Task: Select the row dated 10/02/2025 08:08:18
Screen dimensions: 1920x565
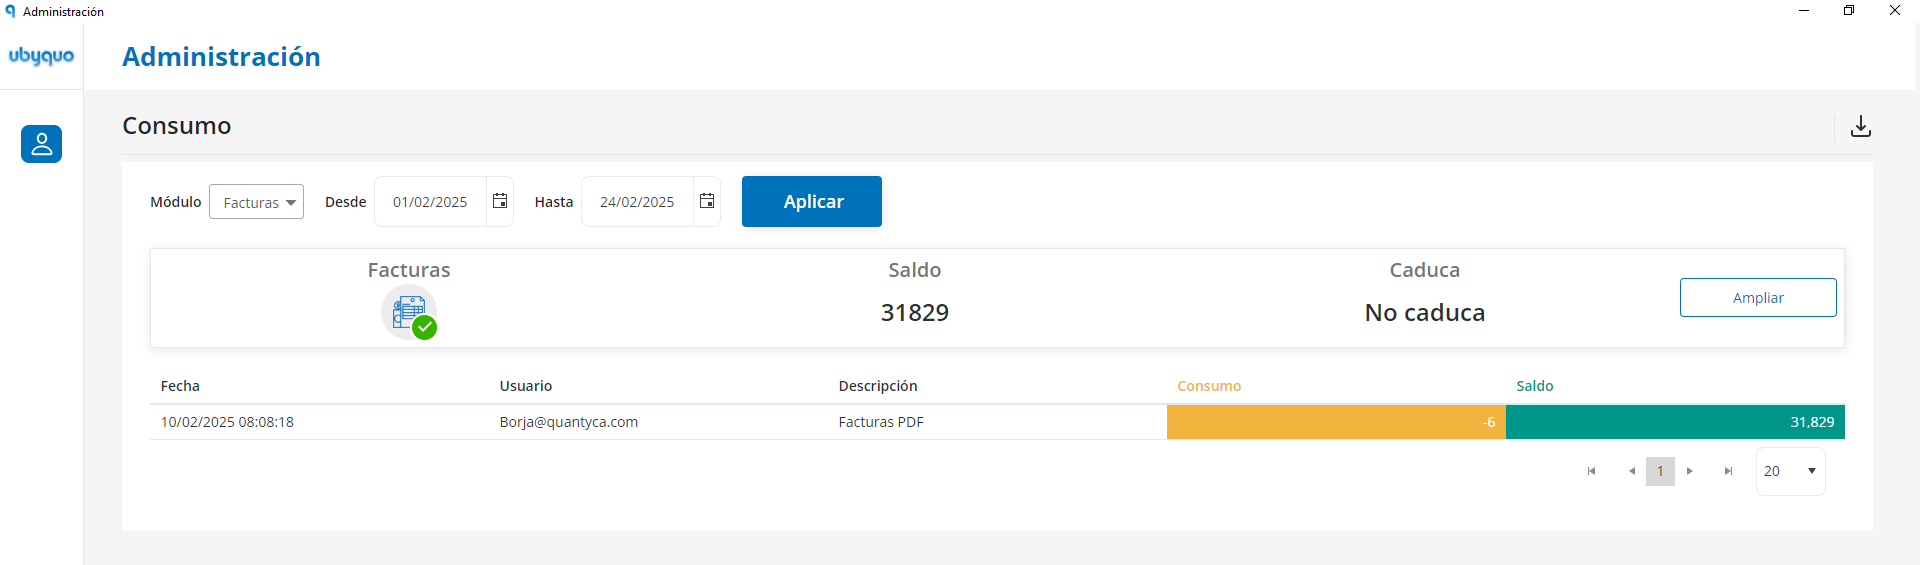Action: (997, 422)
